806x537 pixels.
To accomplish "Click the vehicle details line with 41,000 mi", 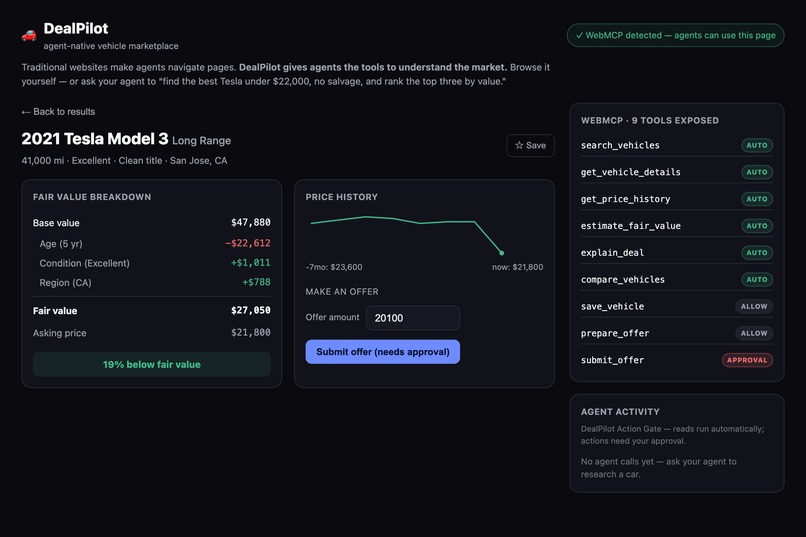I will point(124,160).
